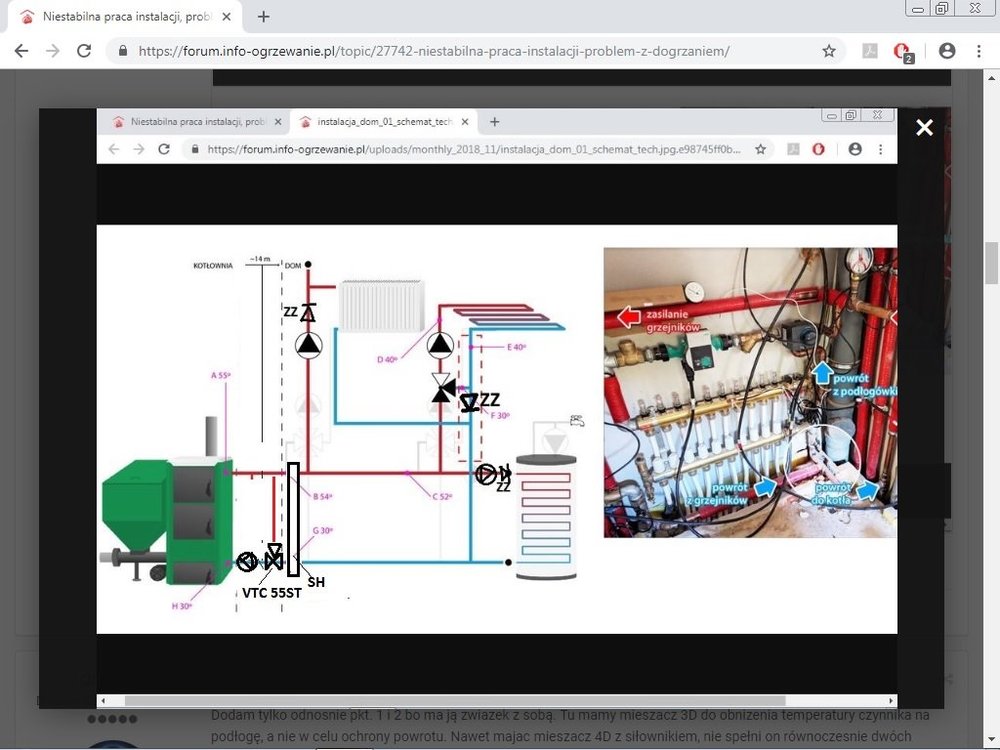1000x750 pixels.
Task: Click the forum.info-ogrzewanie.pl address bar
Action: (x=450, y=51)
